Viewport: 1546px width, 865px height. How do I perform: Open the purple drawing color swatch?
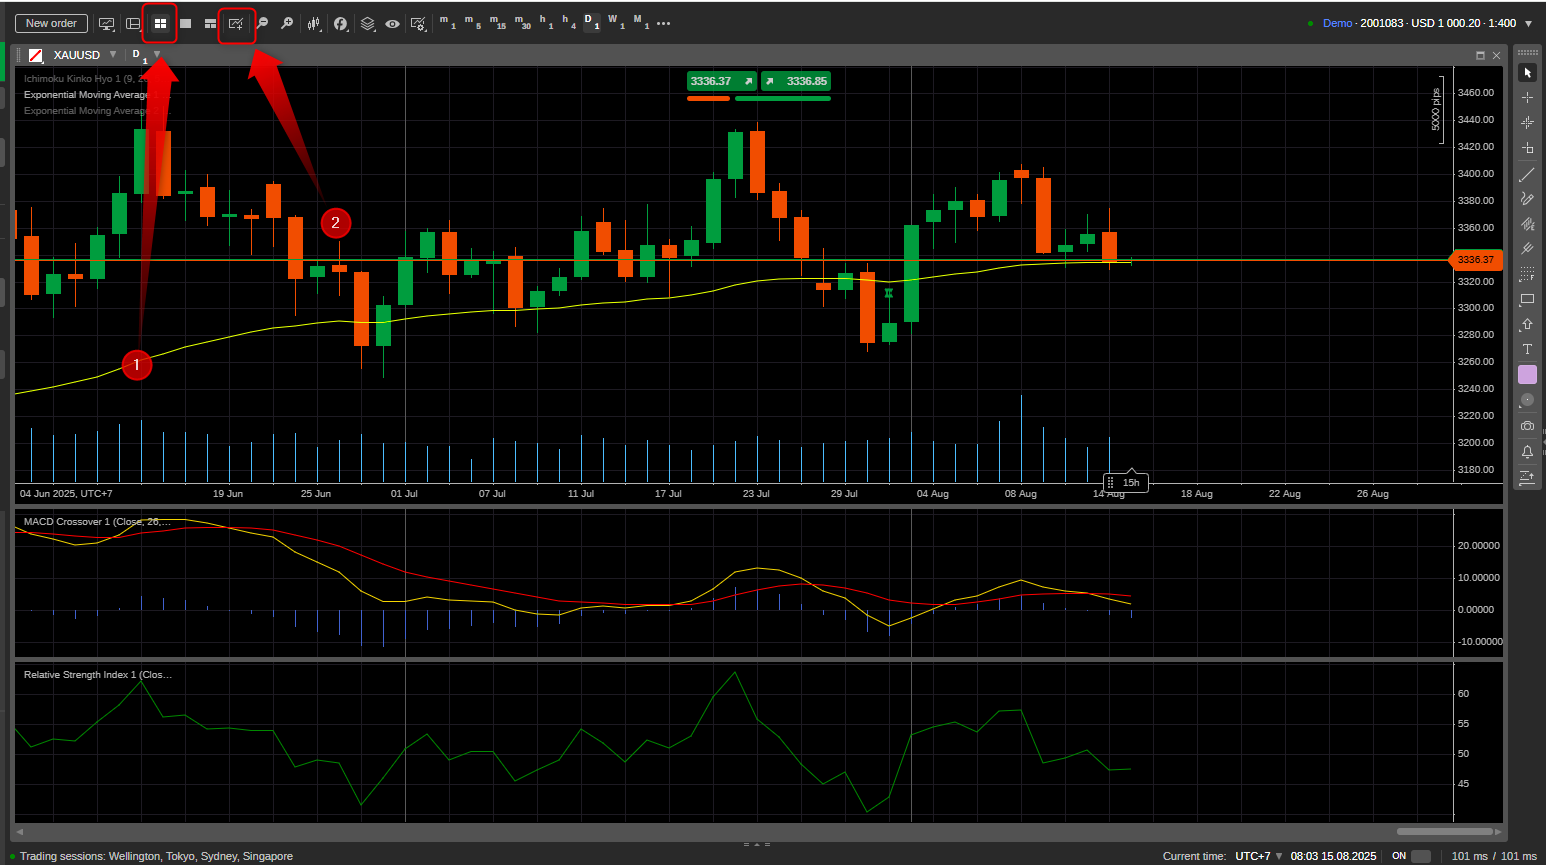click(1527, 374)
